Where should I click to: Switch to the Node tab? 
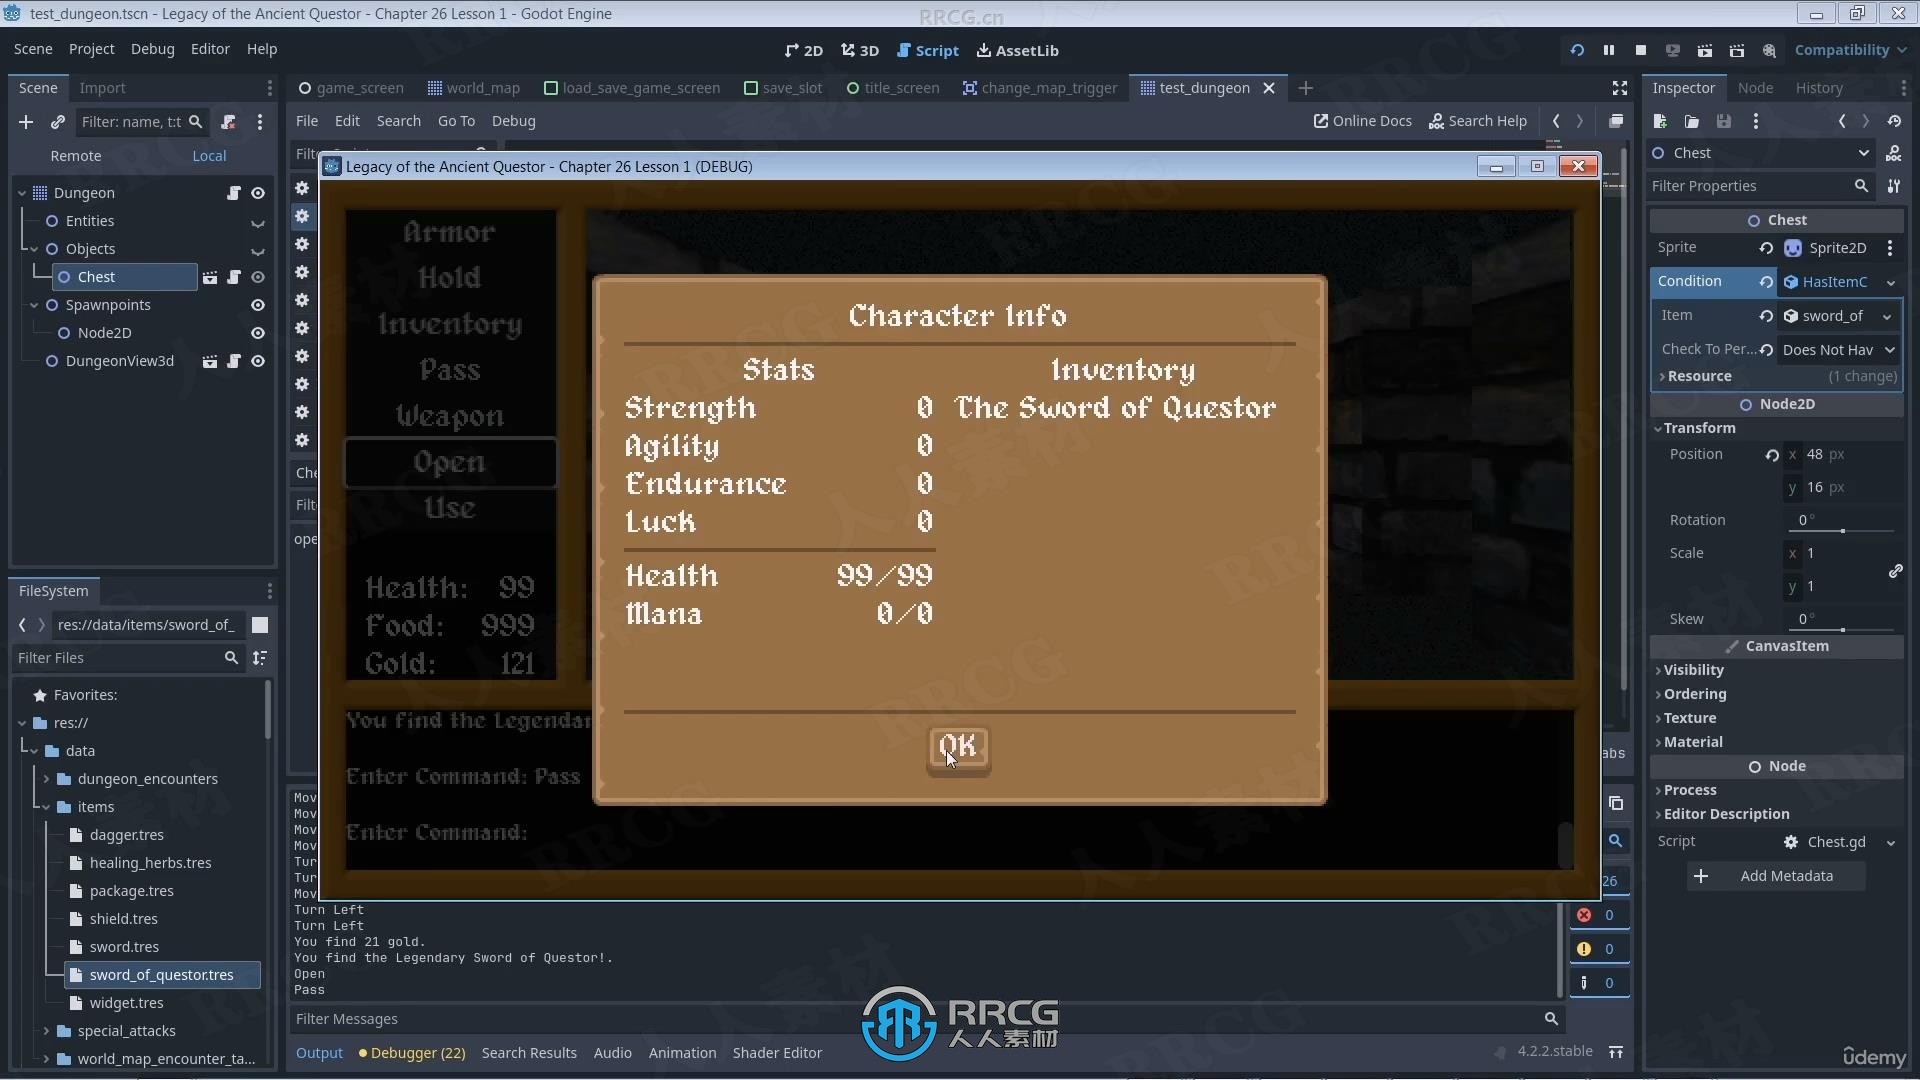[x=1755, y=88]
